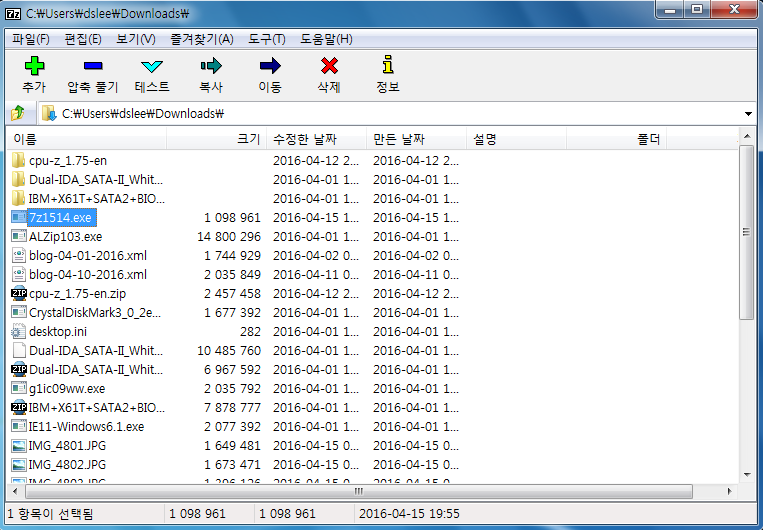Image resolution: width=763 pixels, height=530 pixels.
Task: Run the 테스트 (Test) toolbar icon
Action: 152,67
